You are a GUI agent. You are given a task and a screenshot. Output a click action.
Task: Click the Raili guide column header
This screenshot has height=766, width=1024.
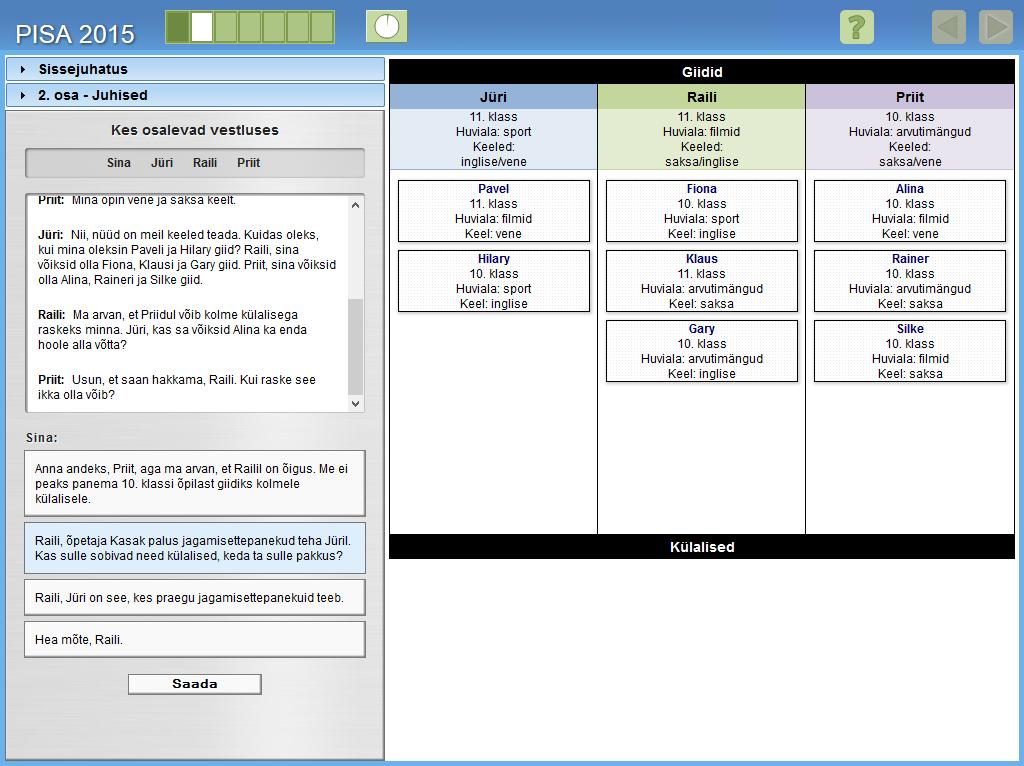pos(702,97)
